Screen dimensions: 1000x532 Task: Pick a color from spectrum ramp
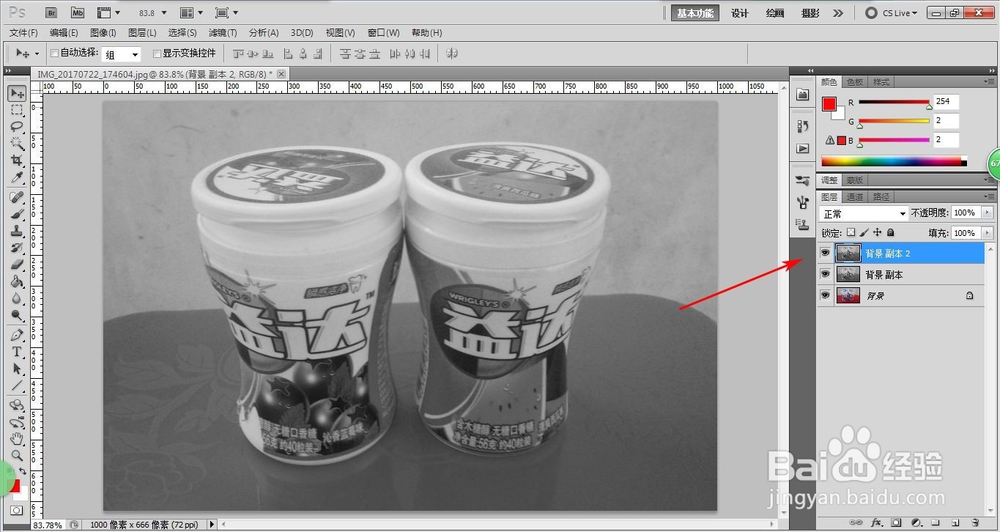[x=893, y=161]
